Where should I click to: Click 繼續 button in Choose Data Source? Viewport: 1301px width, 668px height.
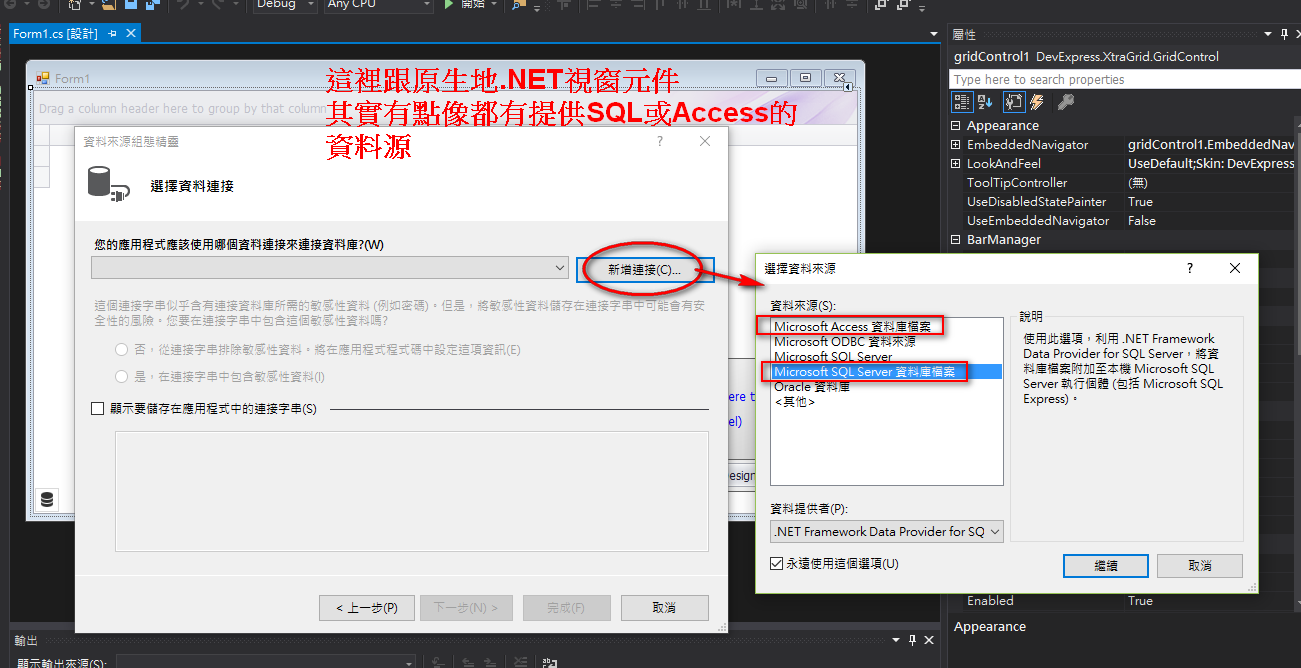pos(1106,566)
